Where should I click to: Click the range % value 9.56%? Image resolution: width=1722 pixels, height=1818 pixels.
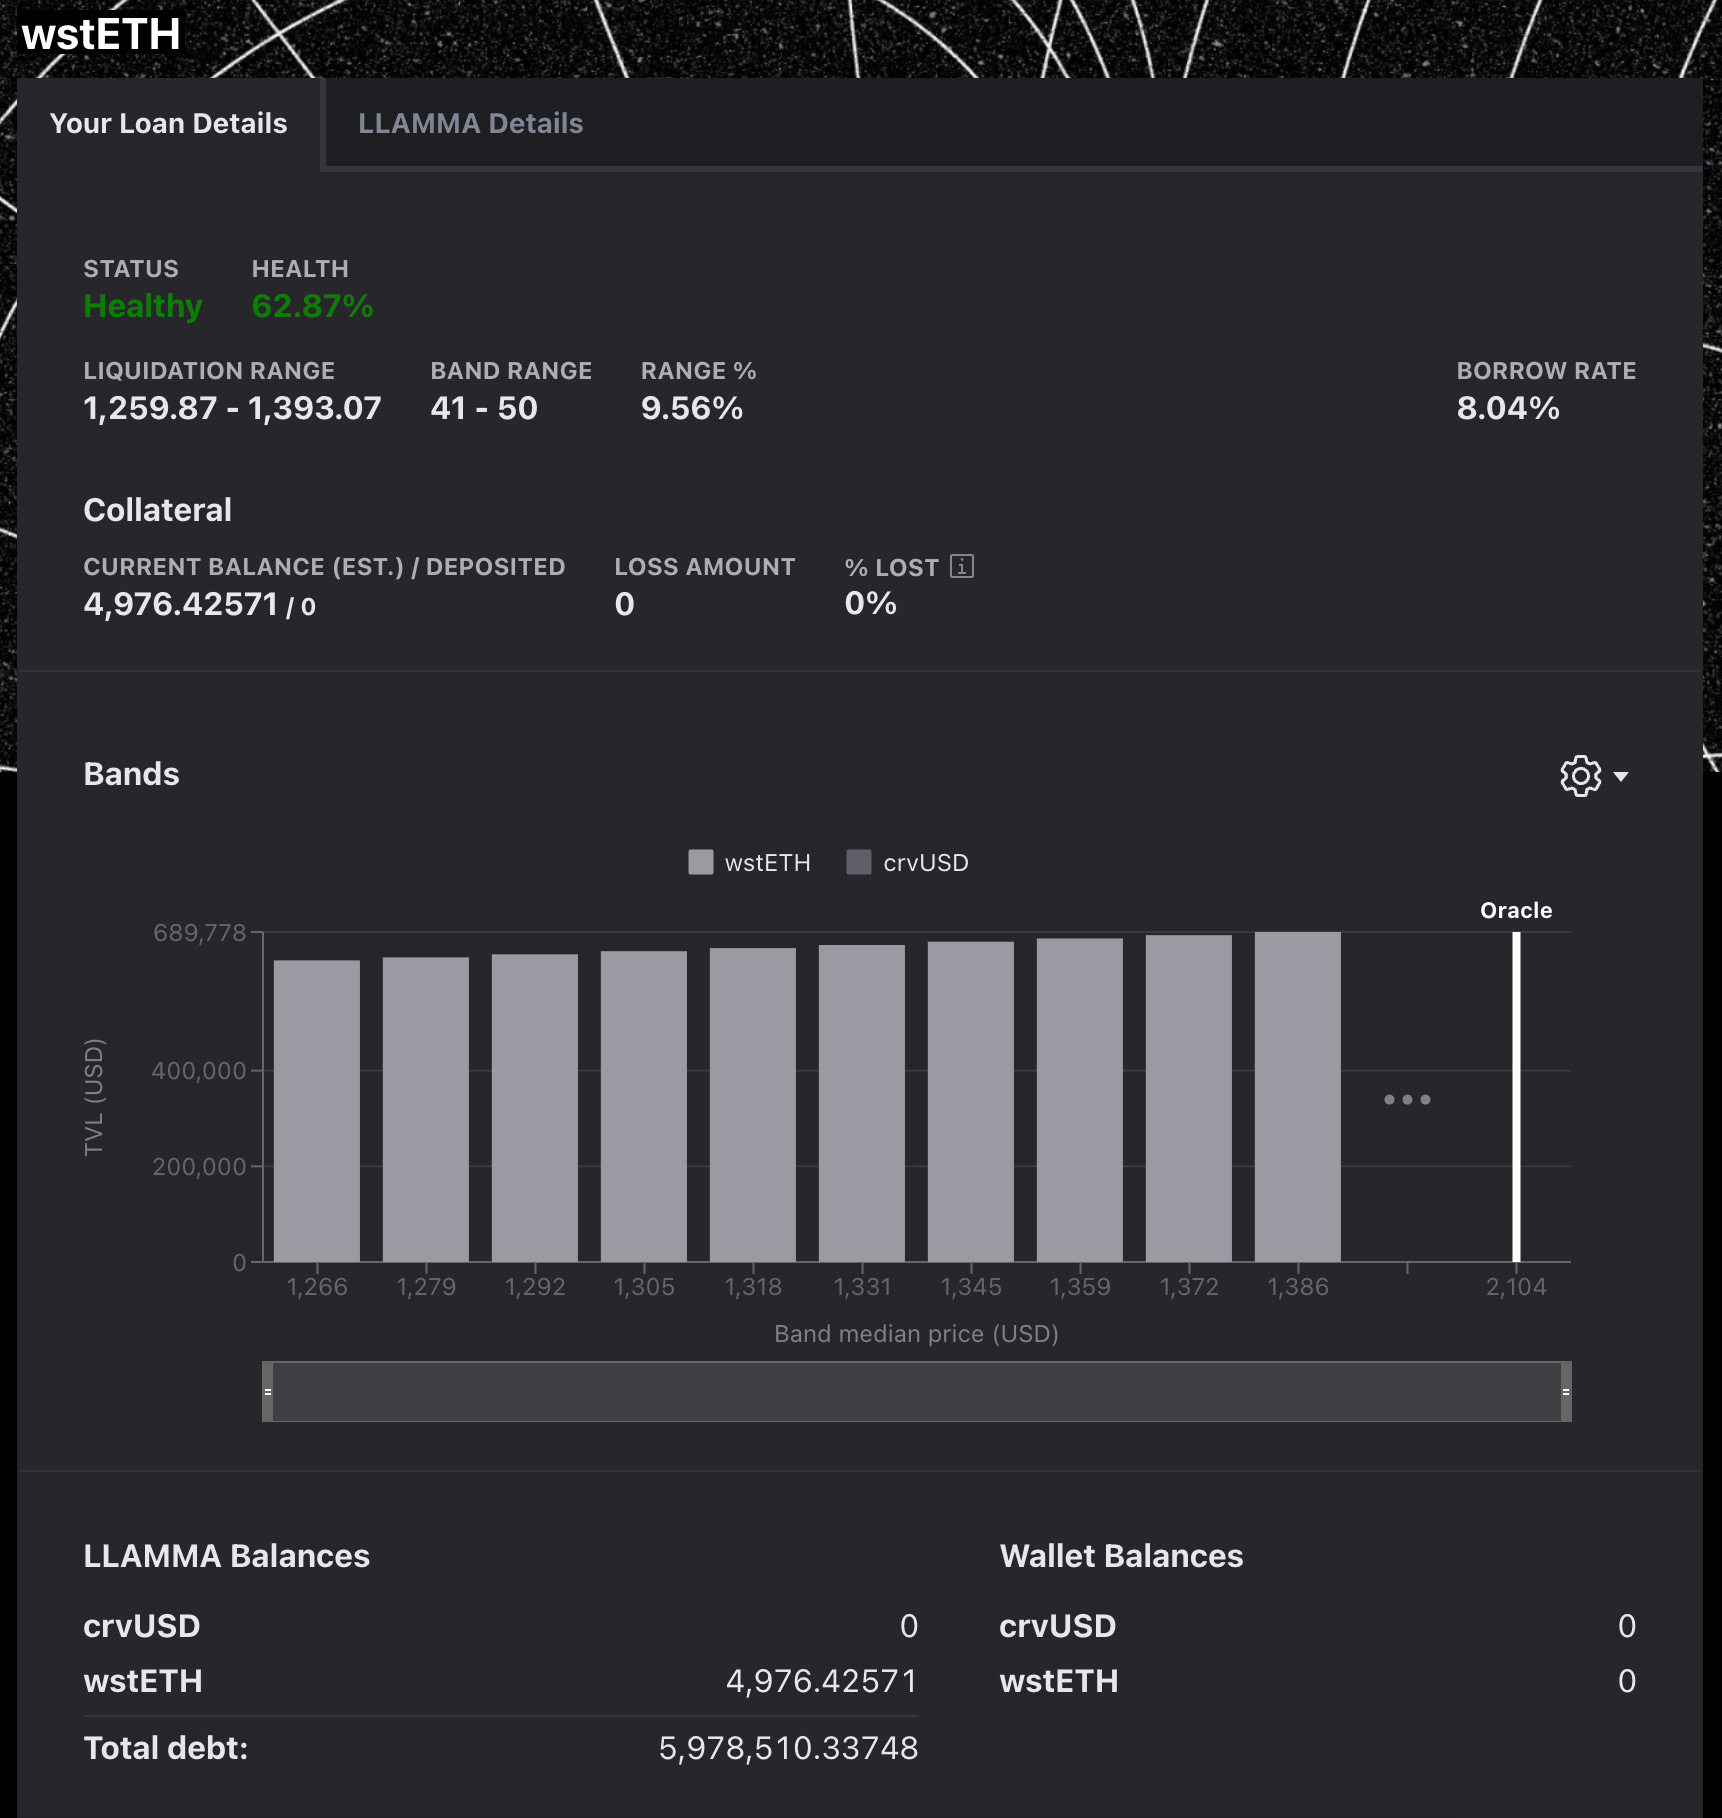[x=692, y=408]
